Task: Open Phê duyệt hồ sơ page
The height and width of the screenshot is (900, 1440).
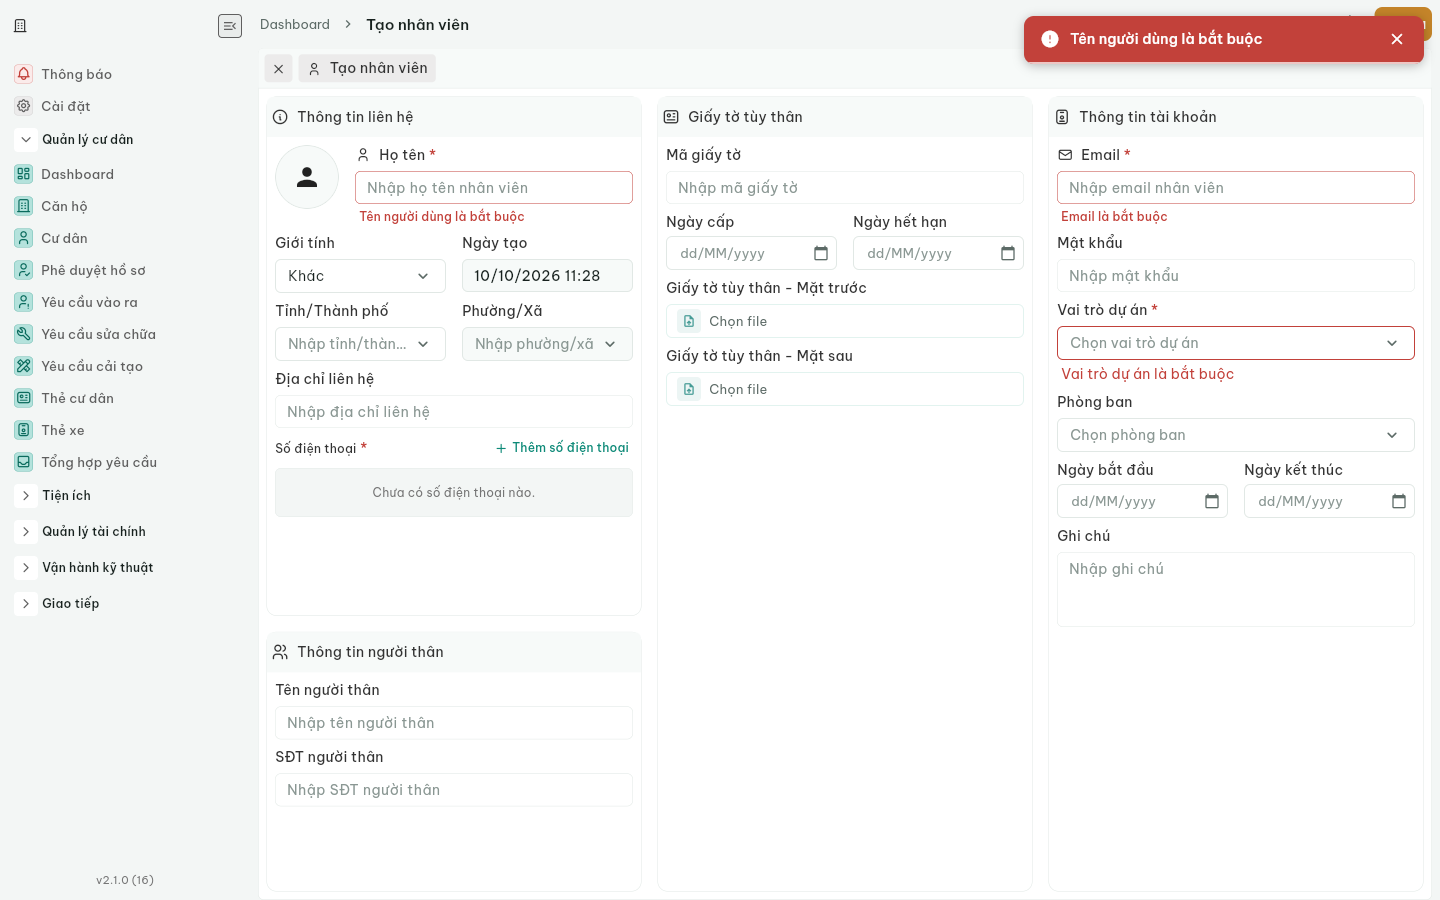Action: click(93, 270)
